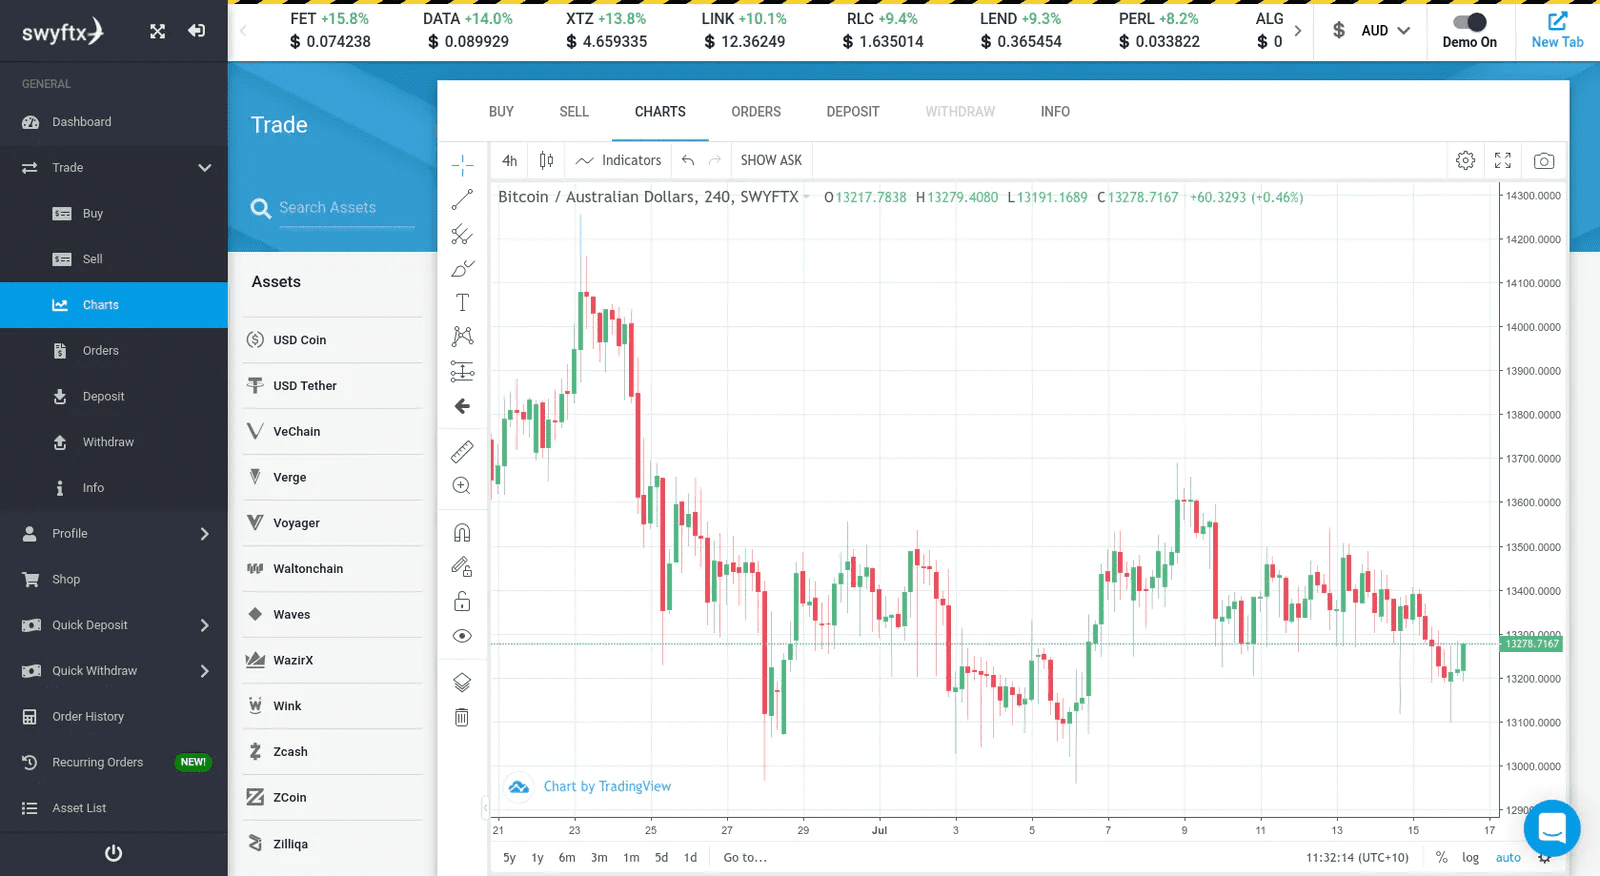Click the Search Assets field
This screenshot has height=876, width=1600.
pyautogui.click(x=345, y=208)
